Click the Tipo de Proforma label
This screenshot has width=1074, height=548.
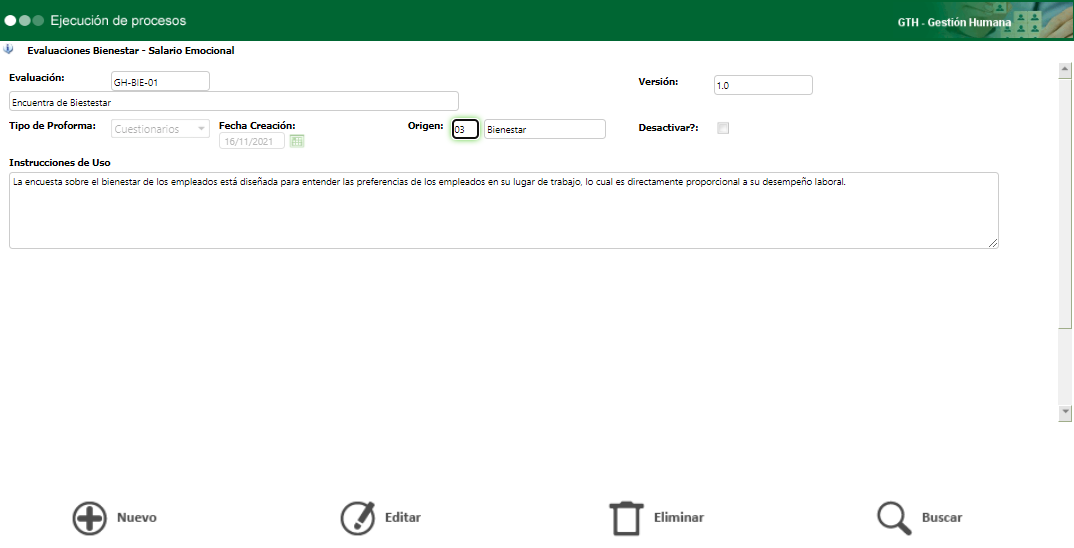click(x=53, y=125)
